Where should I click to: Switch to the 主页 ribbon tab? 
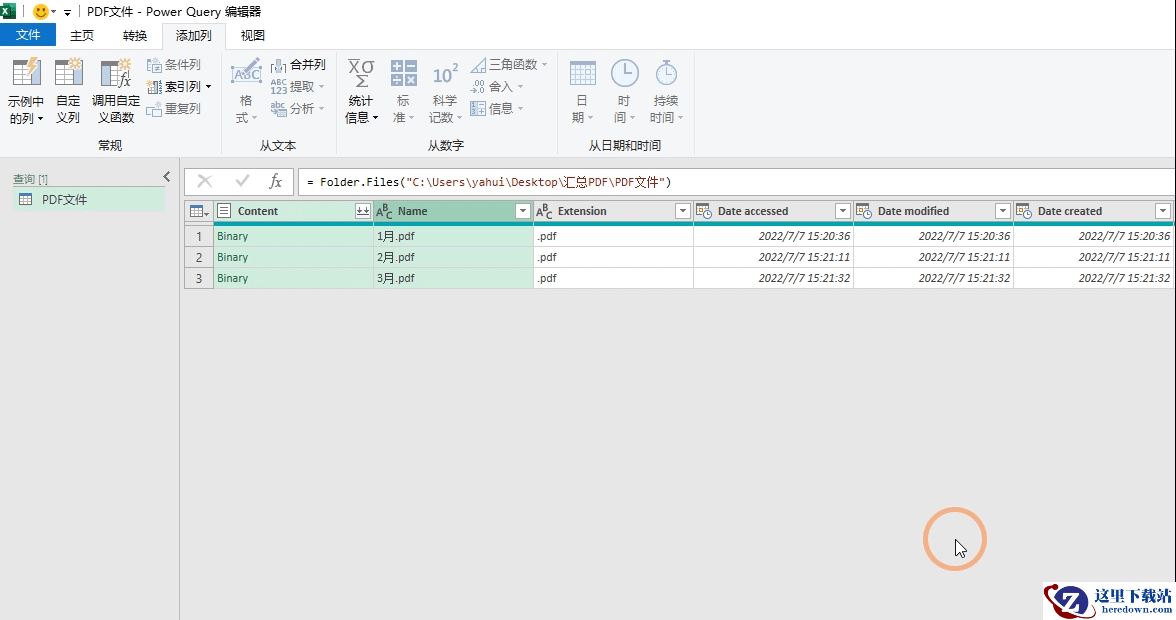click(x=82, y=35)
